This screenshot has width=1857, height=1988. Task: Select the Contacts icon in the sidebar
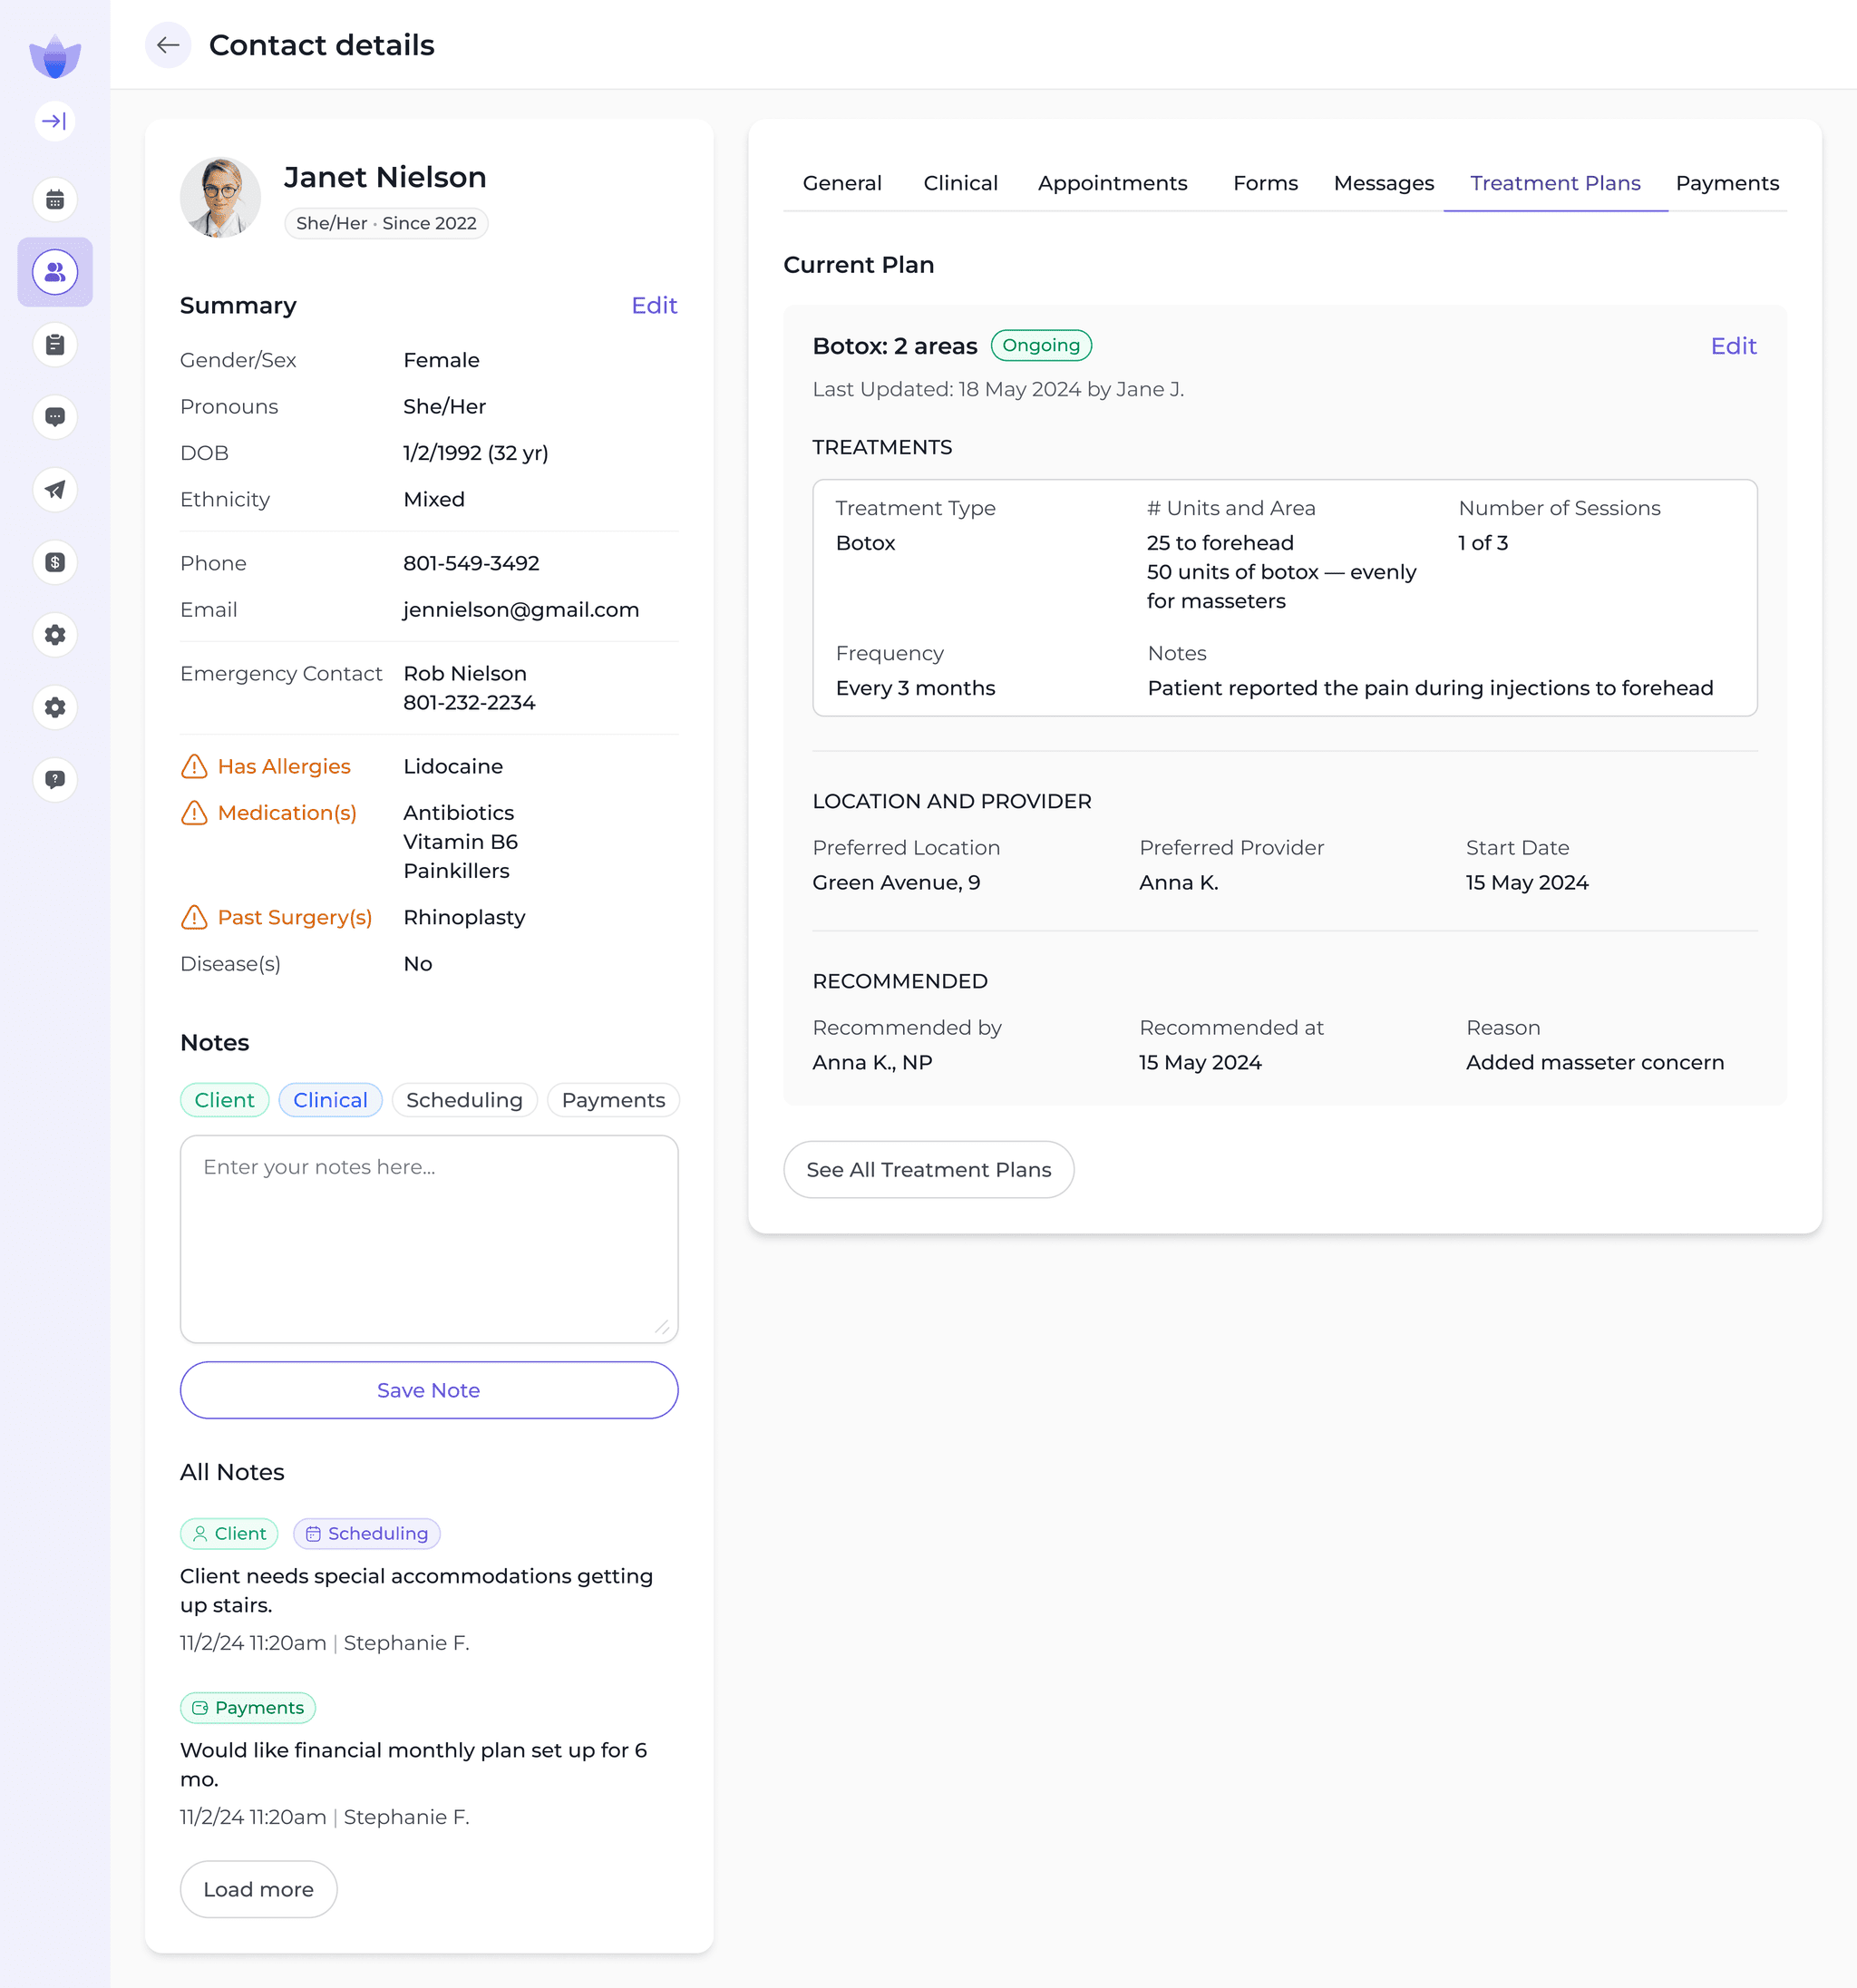[x=55, y=272]
